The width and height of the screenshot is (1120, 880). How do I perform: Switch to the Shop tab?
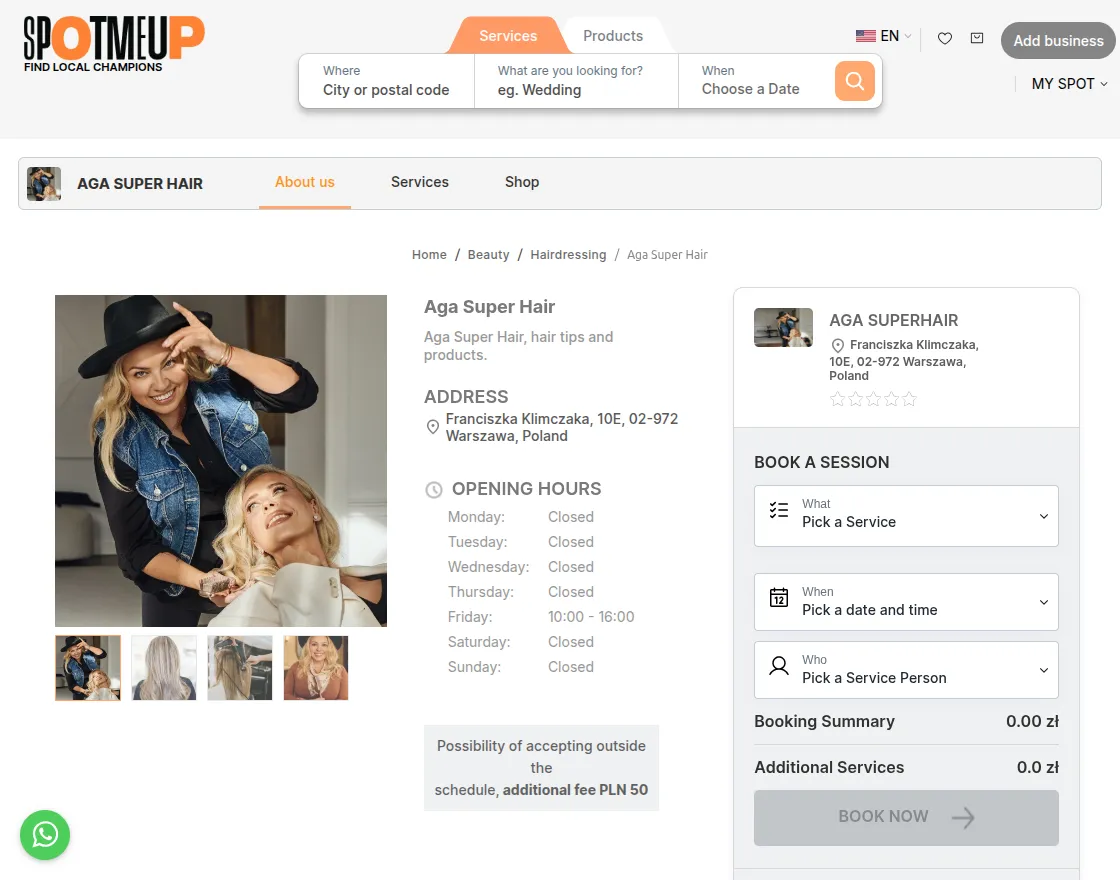click(x=521, y=182)
